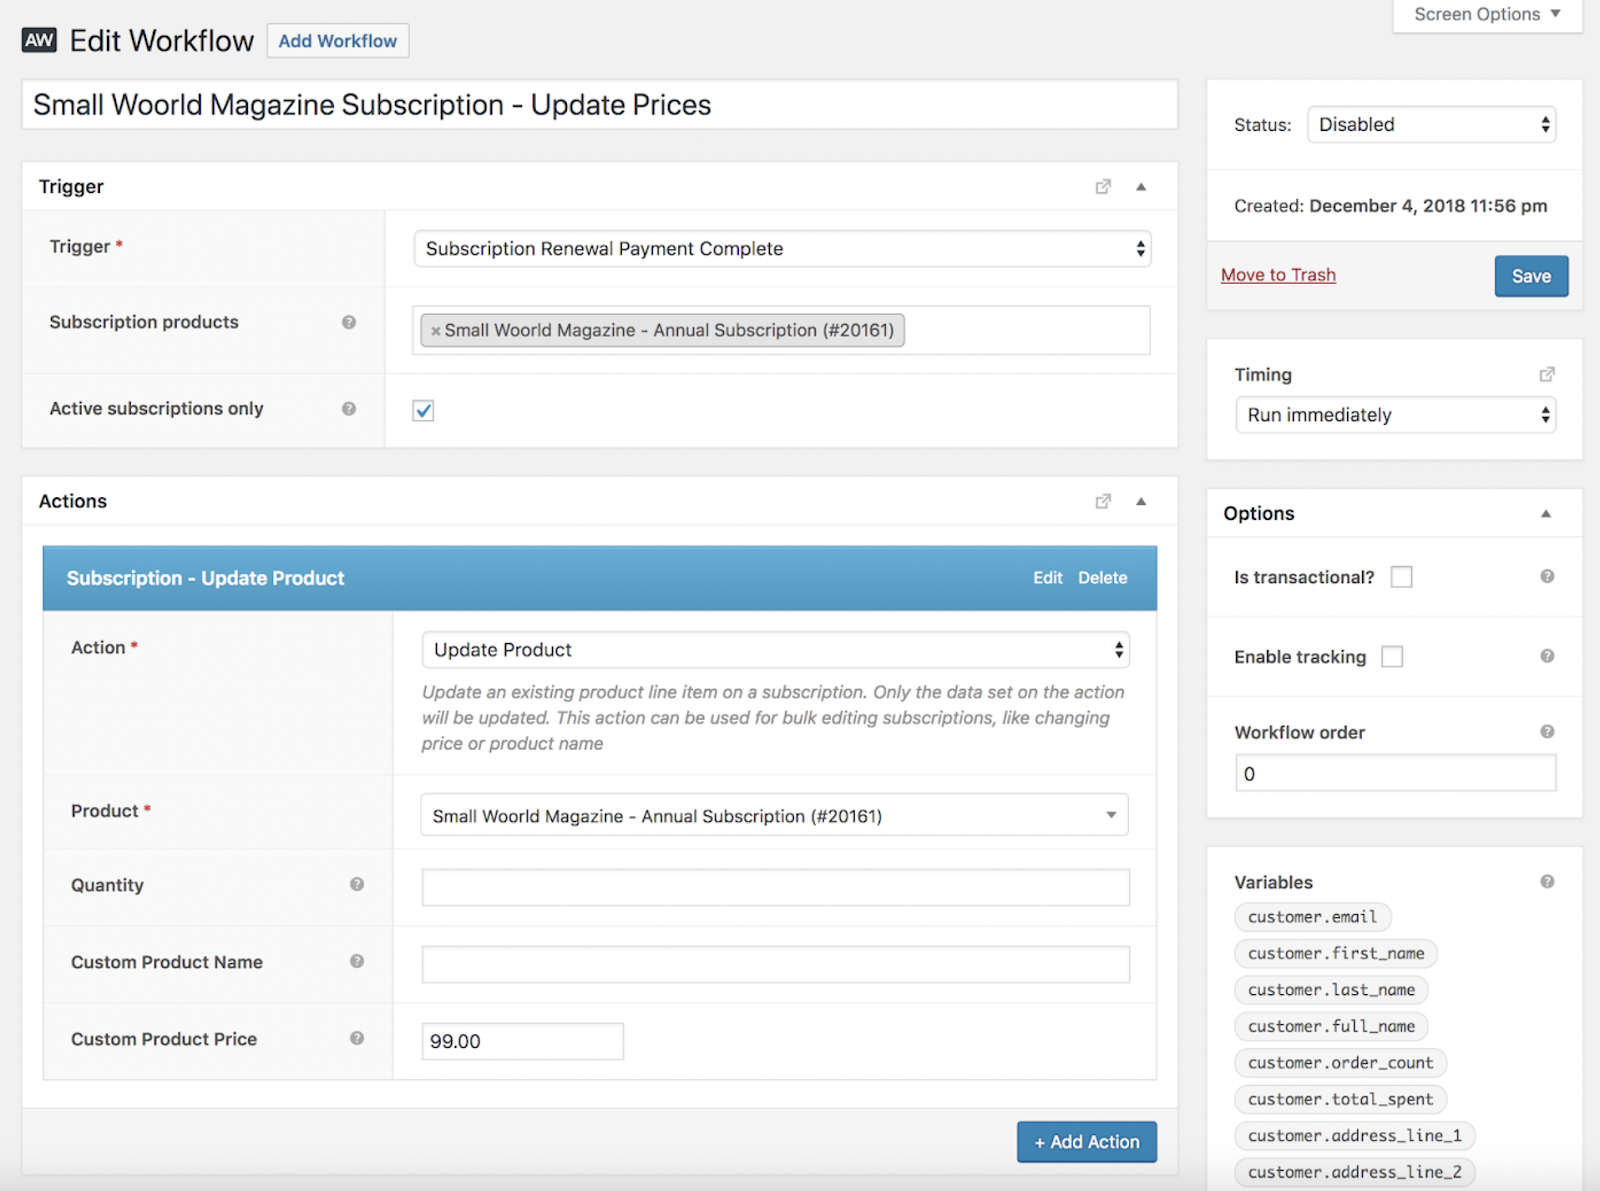
Task: Show help for Active subscriptions only
Action: pyautogui.click(x=349, y=408)
